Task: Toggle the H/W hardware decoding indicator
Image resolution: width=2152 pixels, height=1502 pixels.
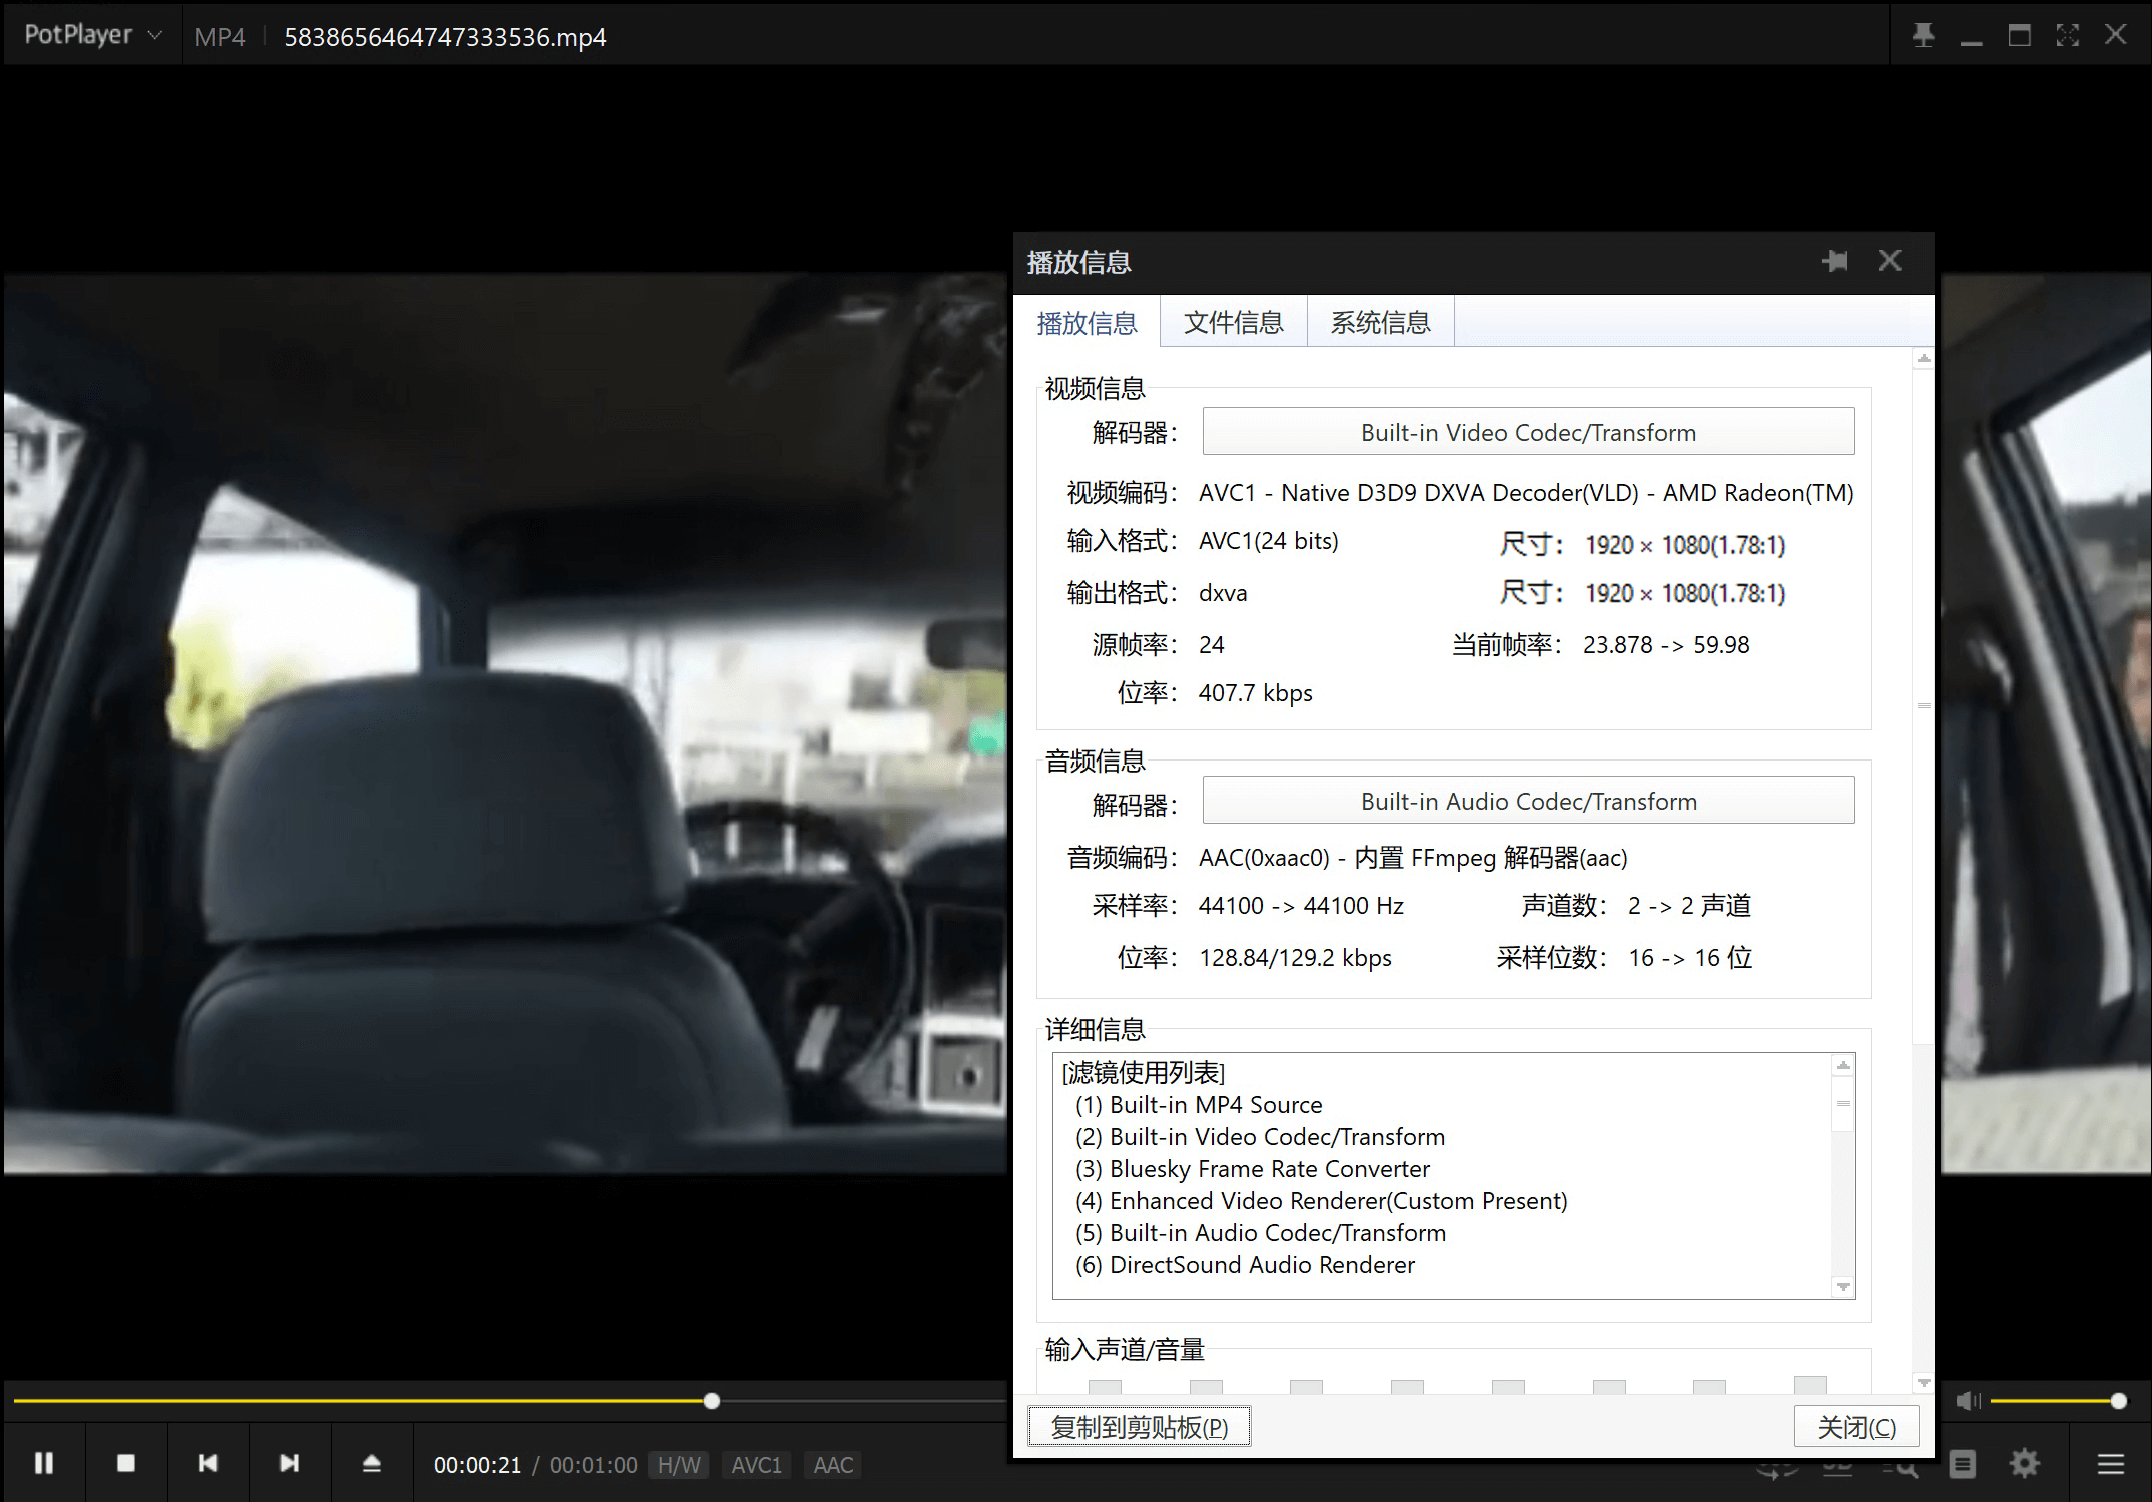Action: 679,1465
